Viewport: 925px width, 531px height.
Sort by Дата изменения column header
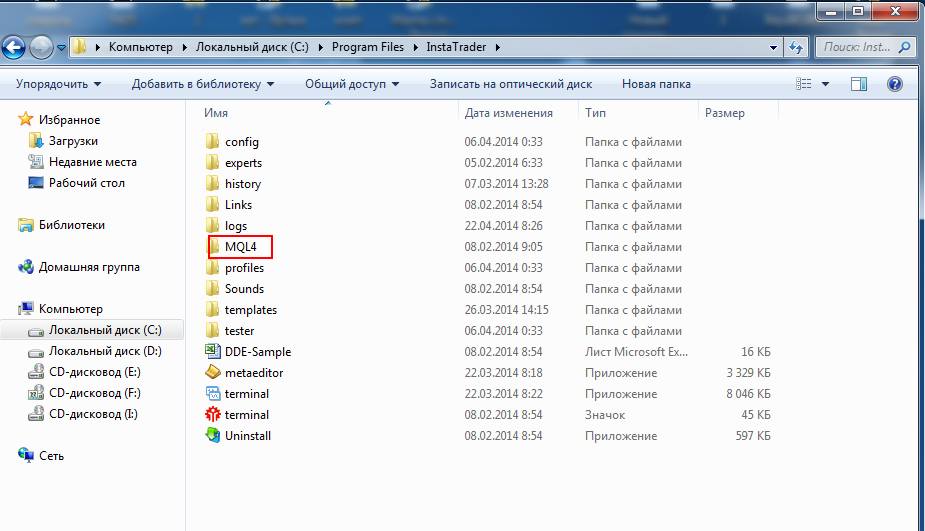(x=509, y=113)
